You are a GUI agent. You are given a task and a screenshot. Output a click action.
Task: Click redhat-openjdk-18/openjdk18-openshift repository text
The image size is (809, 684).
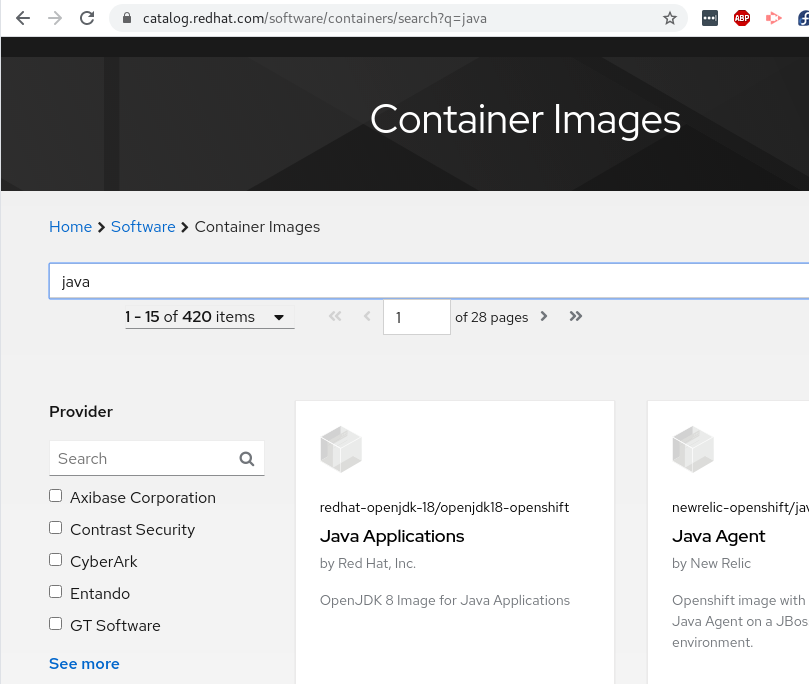click(444, 508)
